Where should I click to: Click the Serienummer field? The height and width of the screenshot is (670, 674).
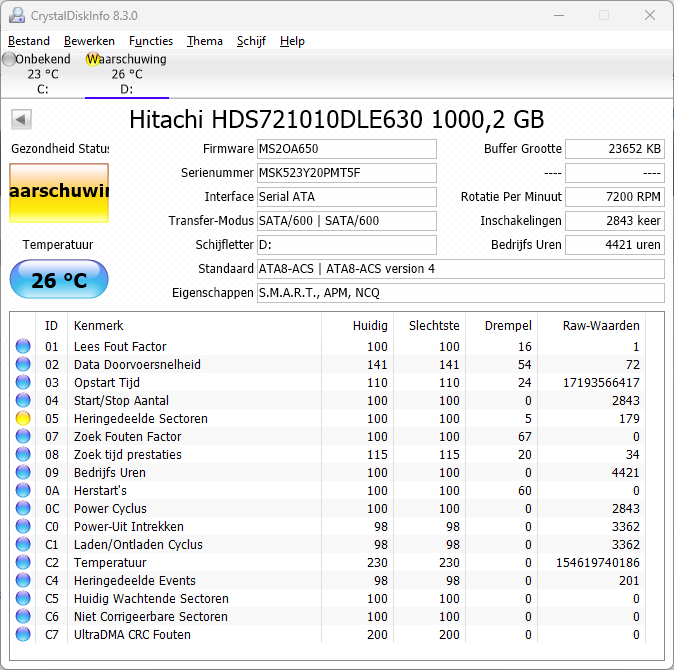click(x=346, y=173)
